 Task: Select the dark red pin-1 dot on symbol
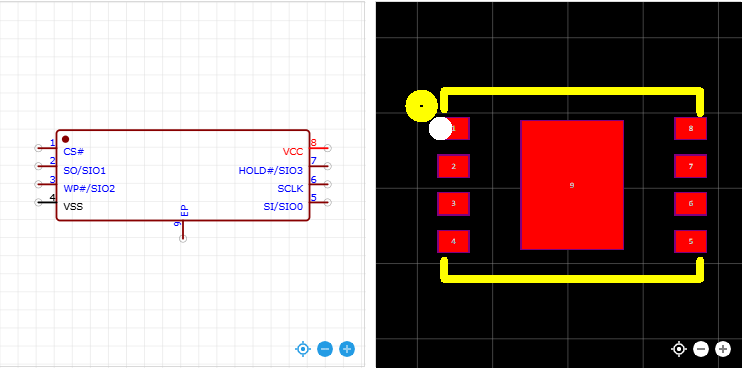click(x=66, y=139)
